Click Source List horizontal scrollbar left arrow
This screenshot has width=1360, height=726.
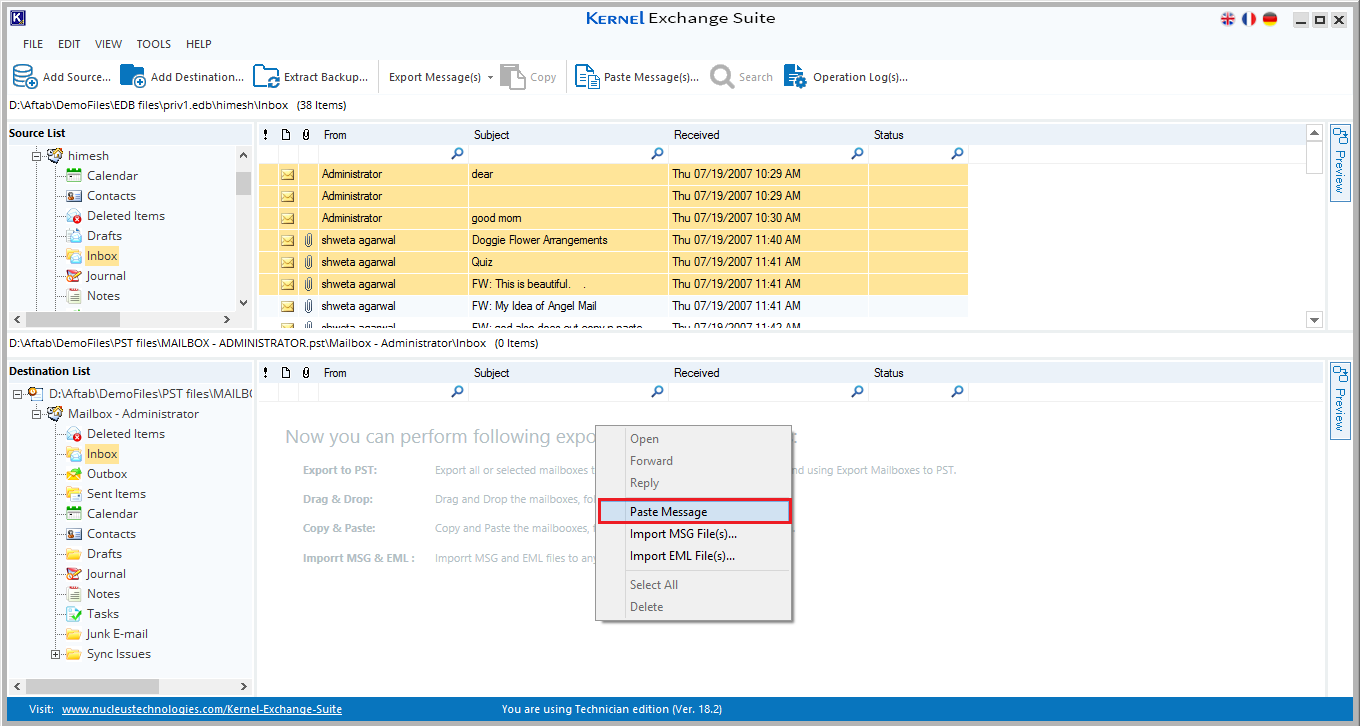point(17,320)
